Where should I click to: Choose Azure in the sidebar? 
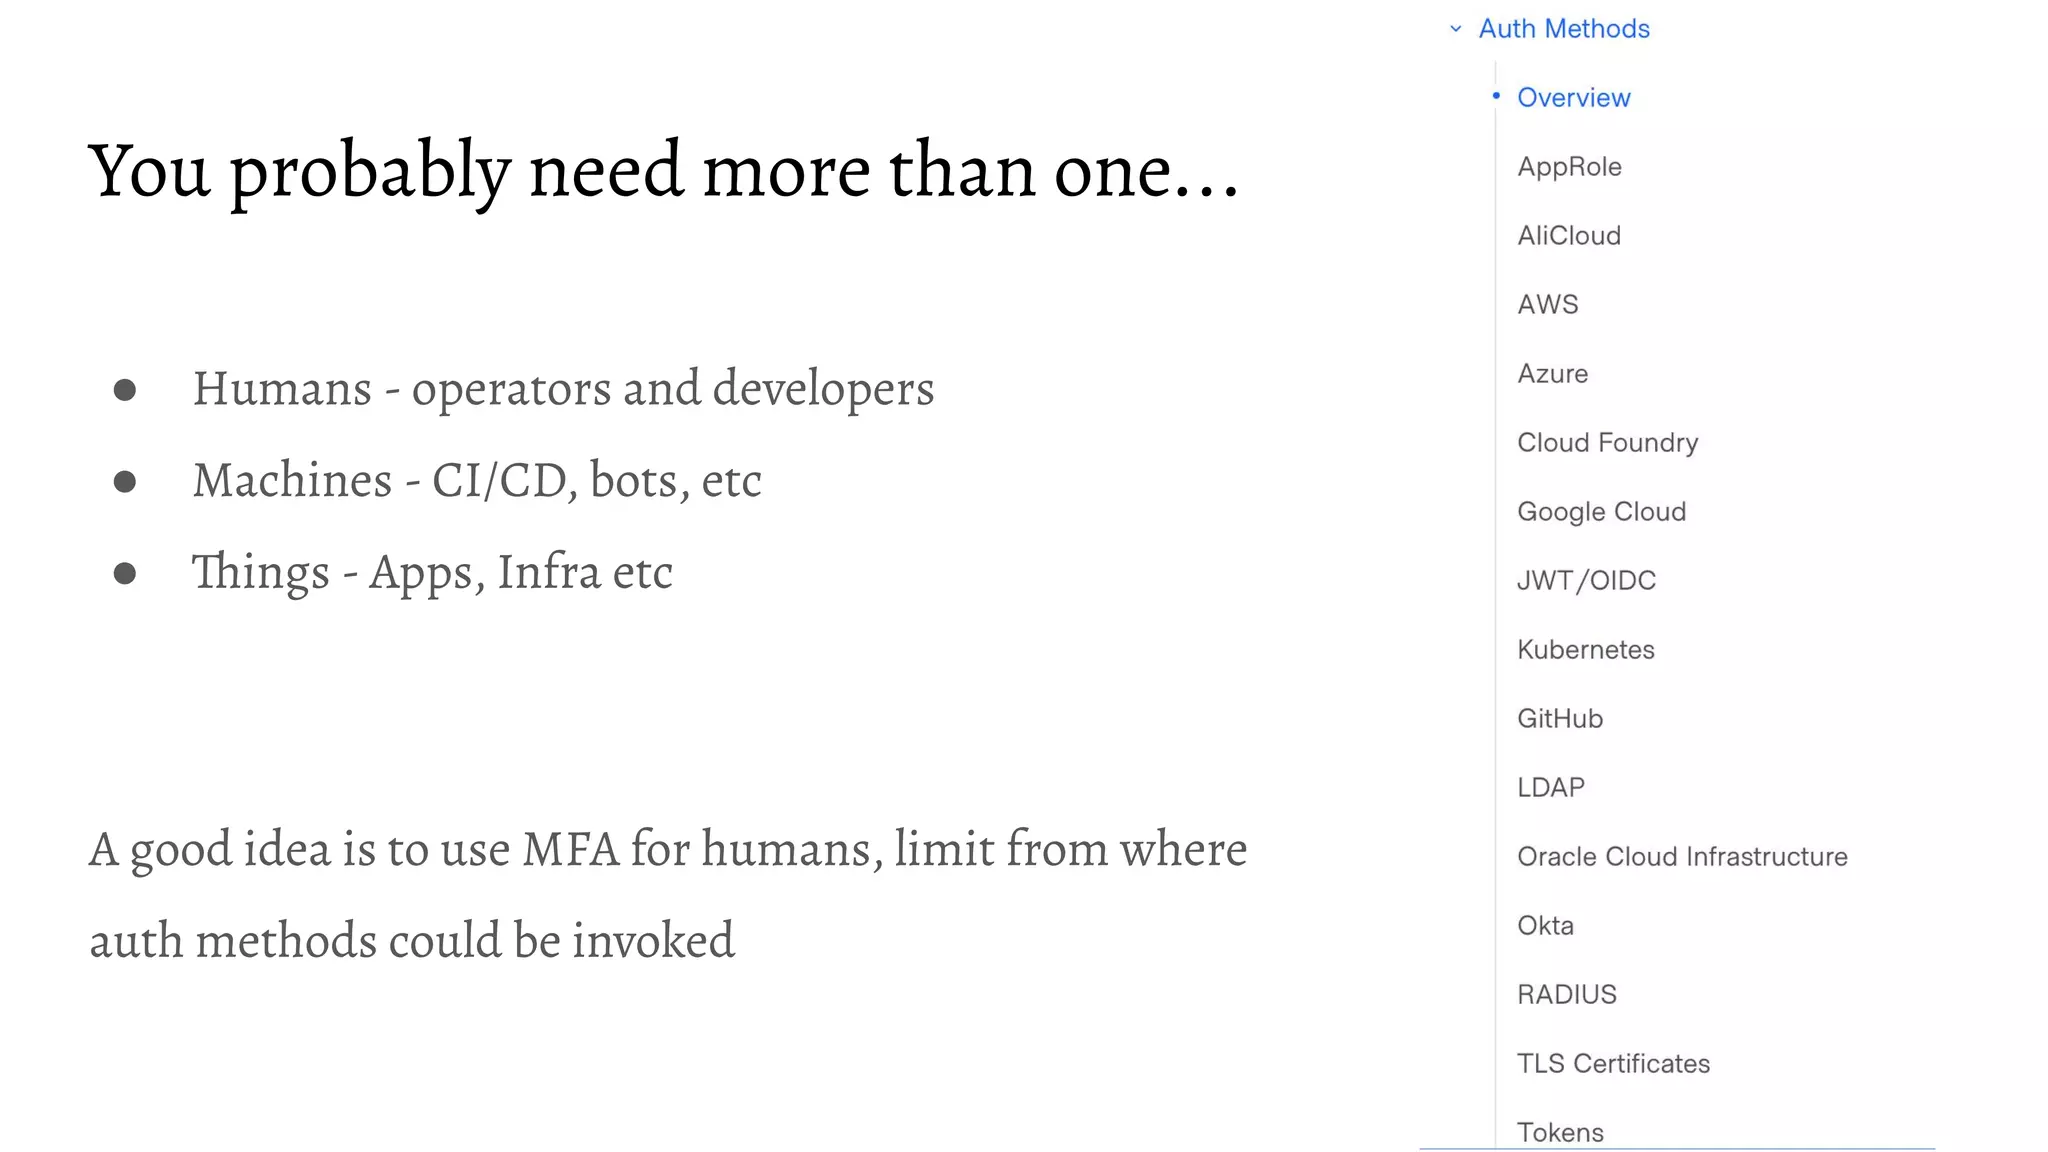(x=1552, y=374)
